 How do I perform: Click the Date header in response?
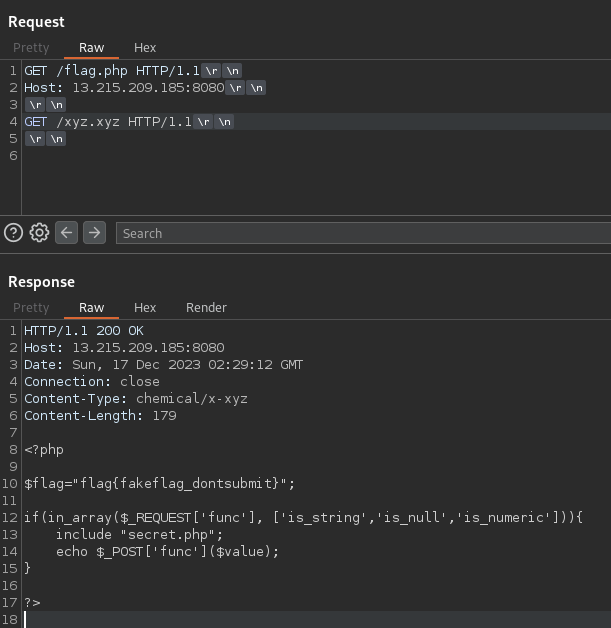click(x=163, y=365)
